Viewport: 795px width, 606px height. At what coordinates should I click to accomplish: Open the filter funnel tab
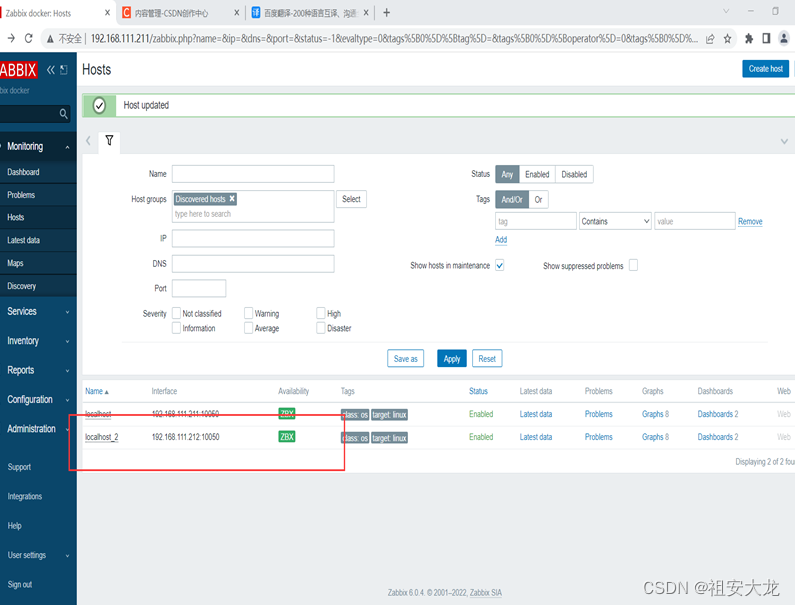pos(109,140)
